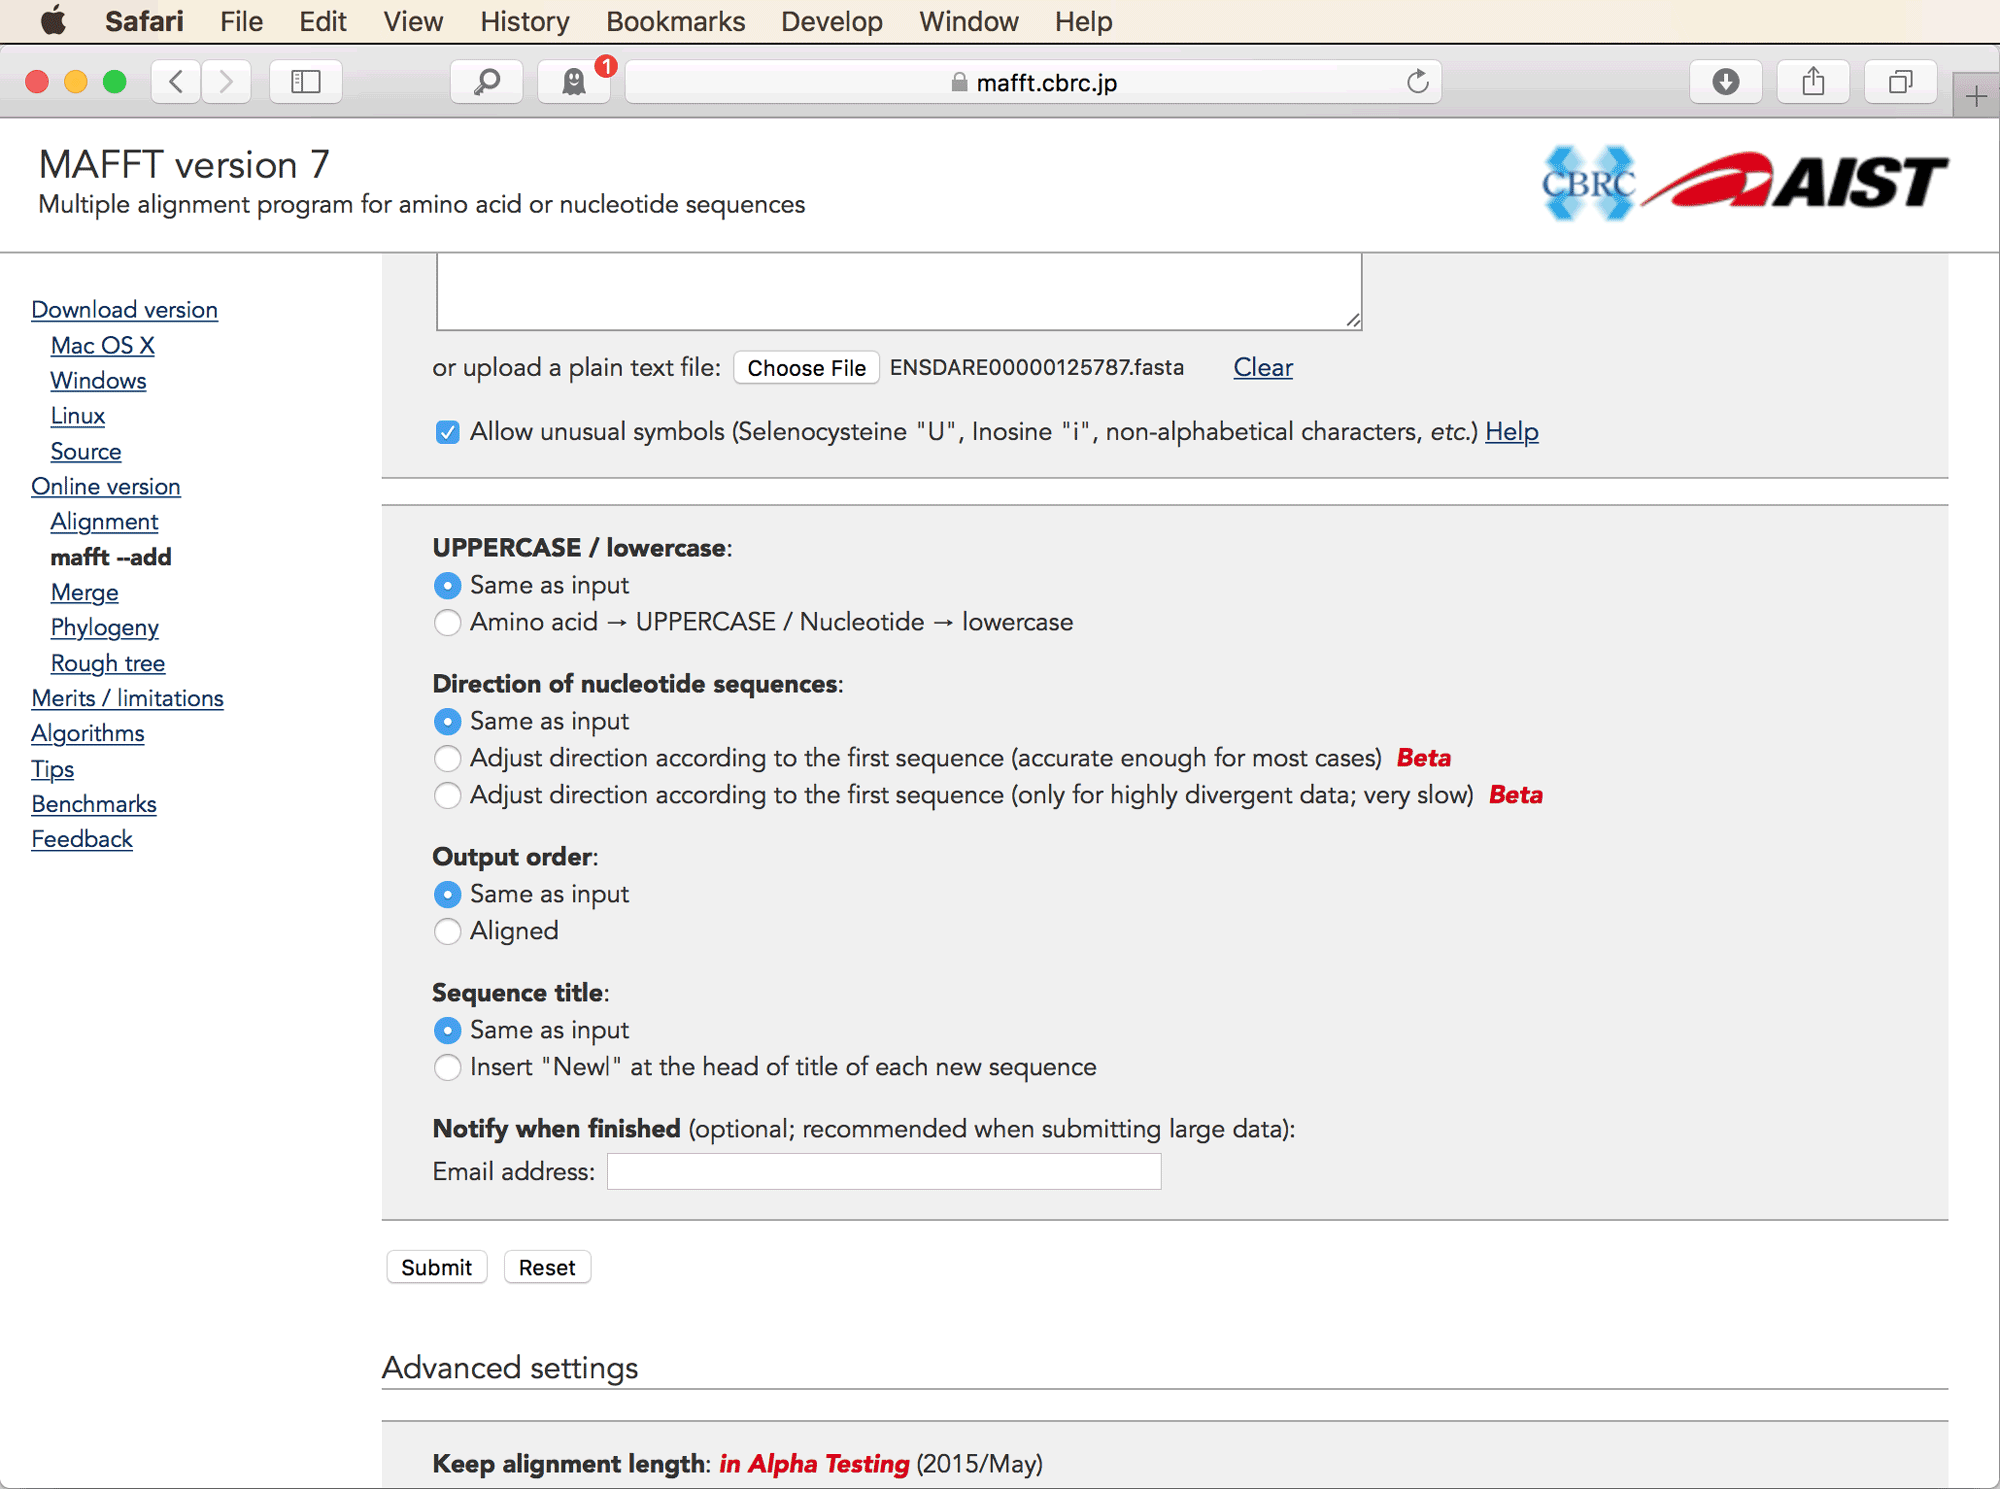
Task: Click the MAFFT version 7 title
Action: (x=184, y=165)
